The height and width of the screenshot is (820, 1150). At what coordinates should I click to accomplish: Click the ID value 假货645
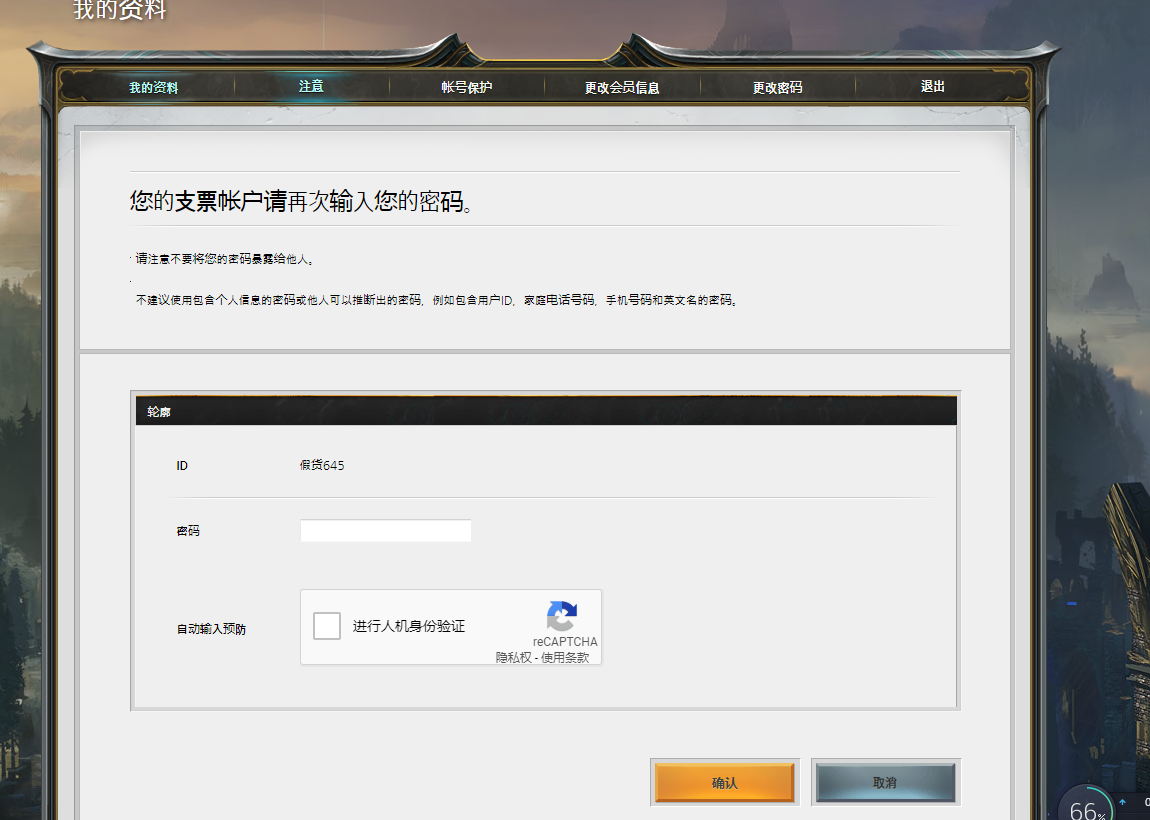pos(322,465)
